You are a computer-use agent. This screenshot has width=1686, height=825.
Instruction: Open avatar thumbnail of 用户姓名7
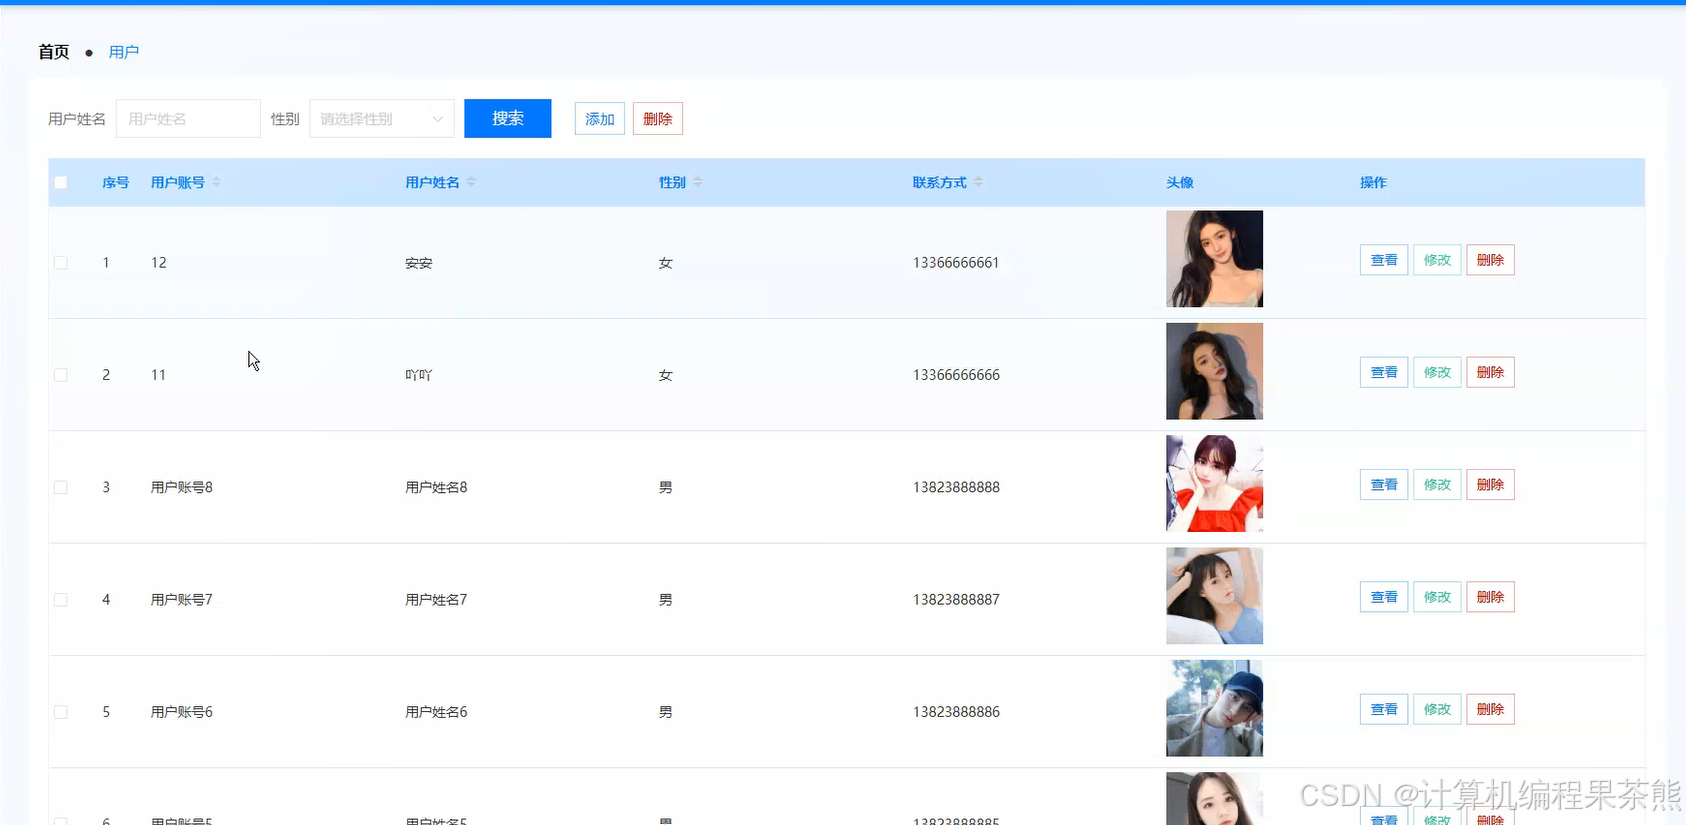[x=1214, y=596]
